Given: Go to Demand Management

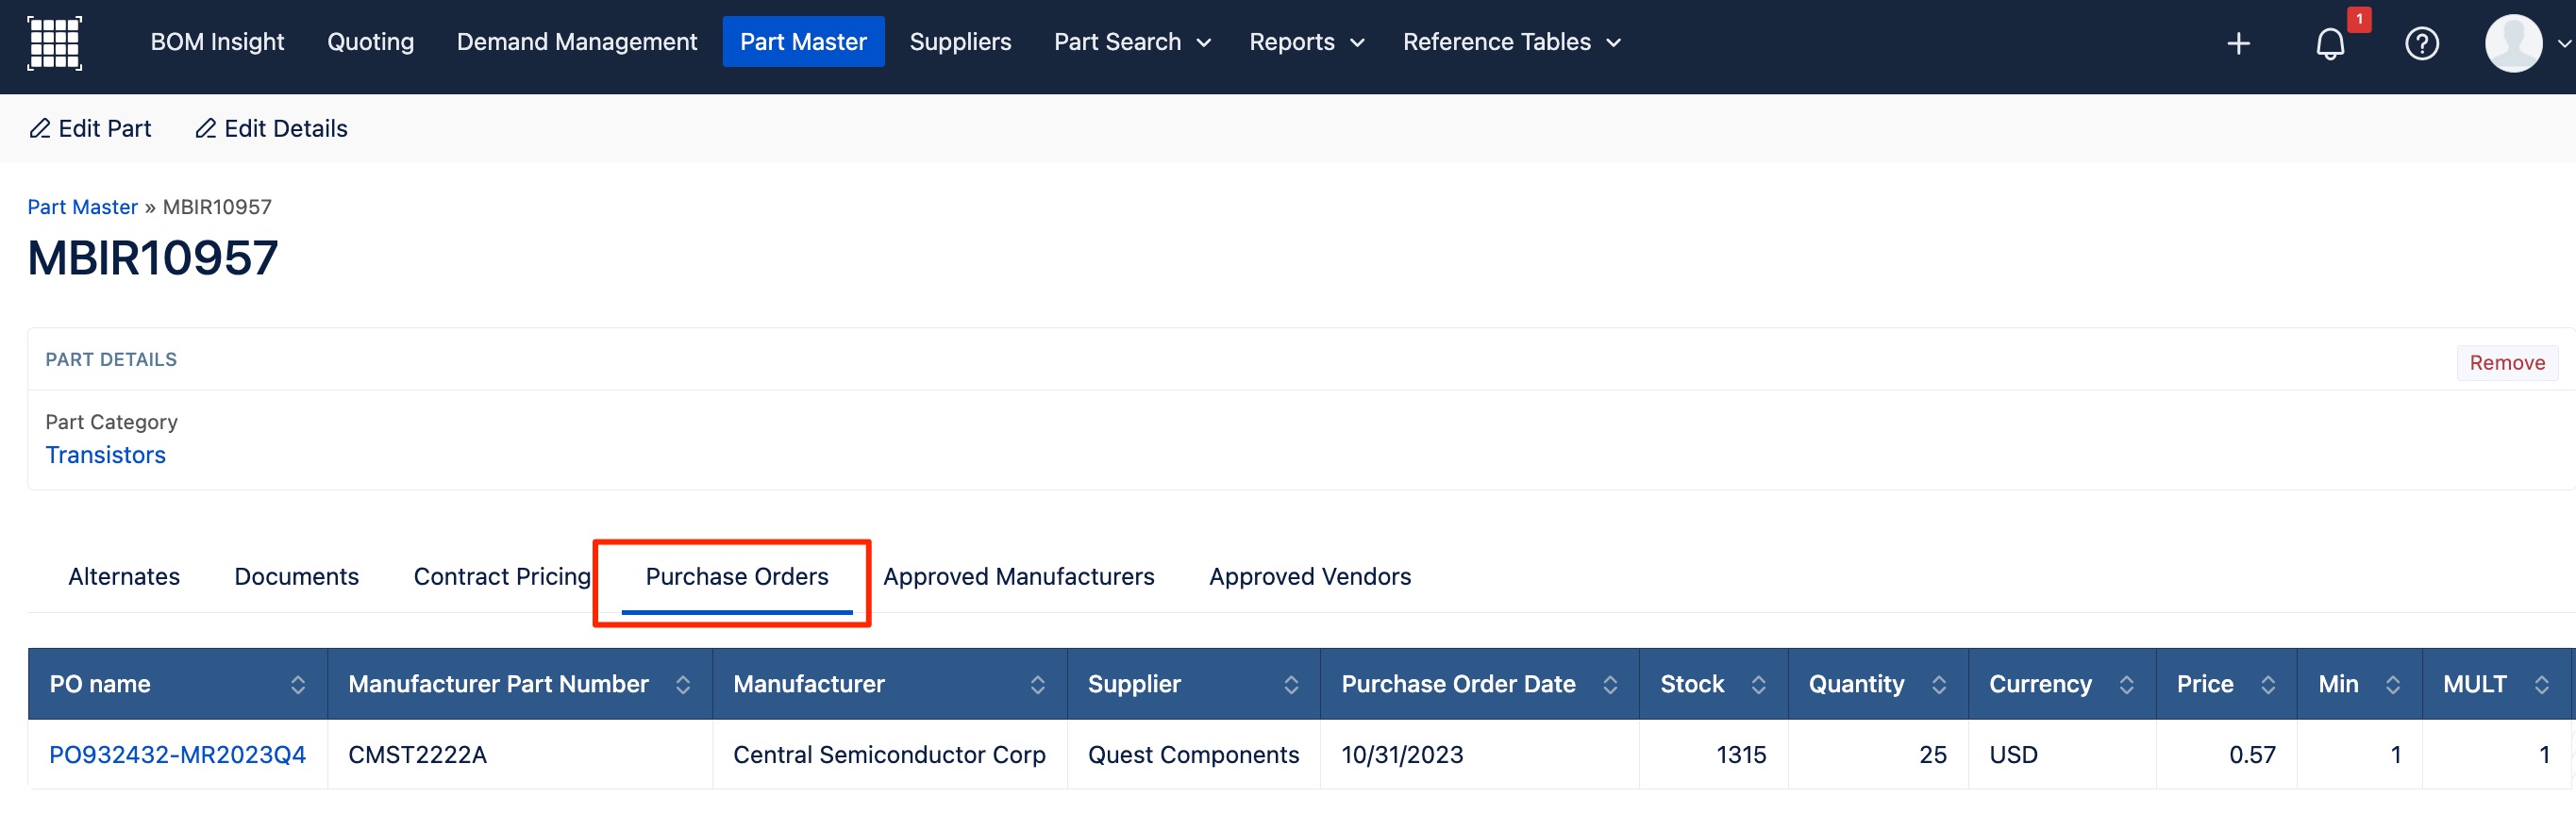Looking at the screenshot, I should [576, 42].
